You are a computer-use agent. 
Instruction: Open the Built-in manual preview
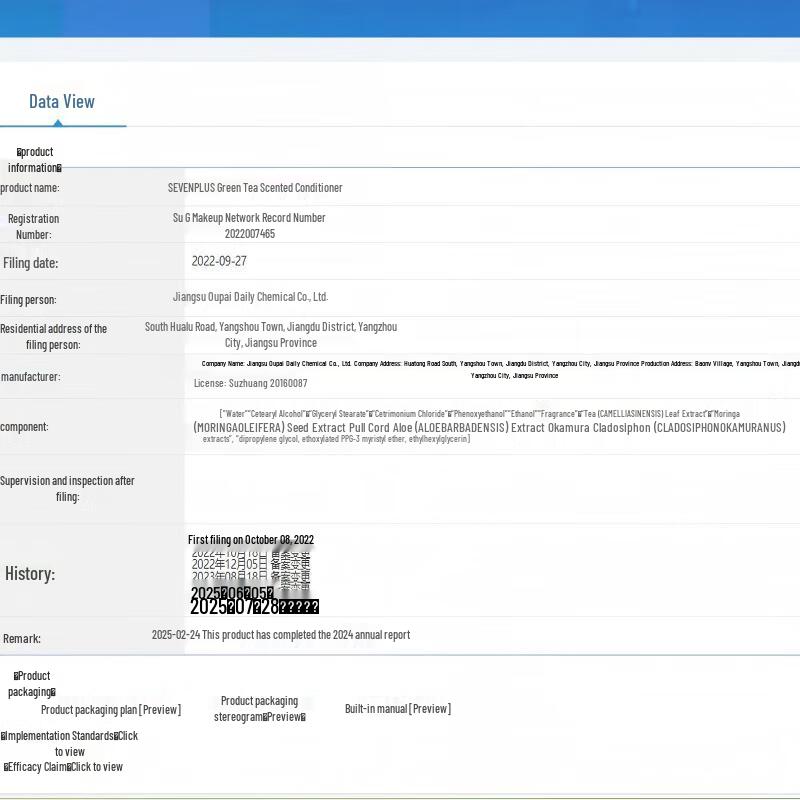point(397,709)
